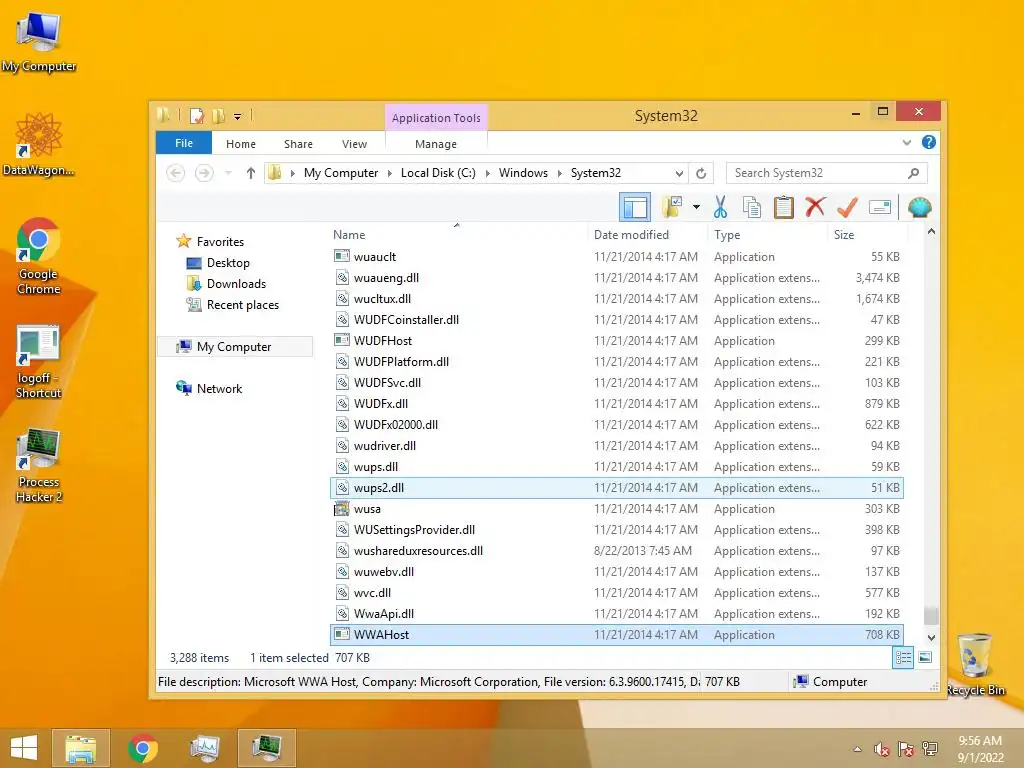
Task: Select the WUSettingsProvider.dll file
Action: pyautogui.click(x=617, y=530)
